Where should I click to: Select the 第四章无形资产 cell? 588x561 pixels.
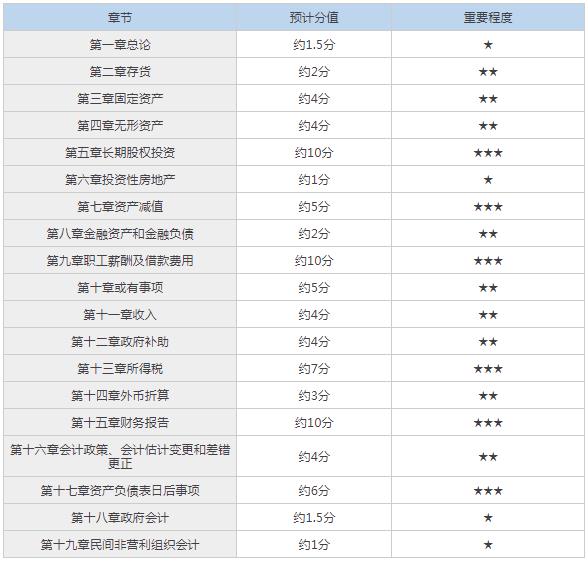120,126
